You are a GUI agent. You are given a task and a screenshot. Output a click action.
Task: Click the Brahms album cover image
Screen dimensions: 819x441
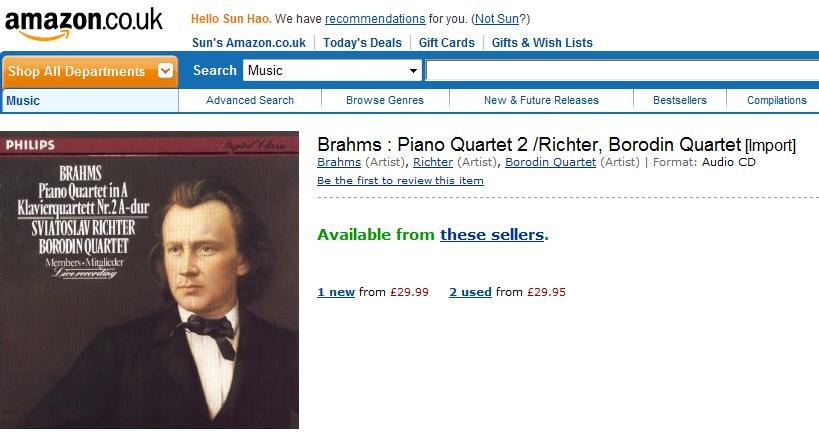pyautogui.click(x=149, y=280)
